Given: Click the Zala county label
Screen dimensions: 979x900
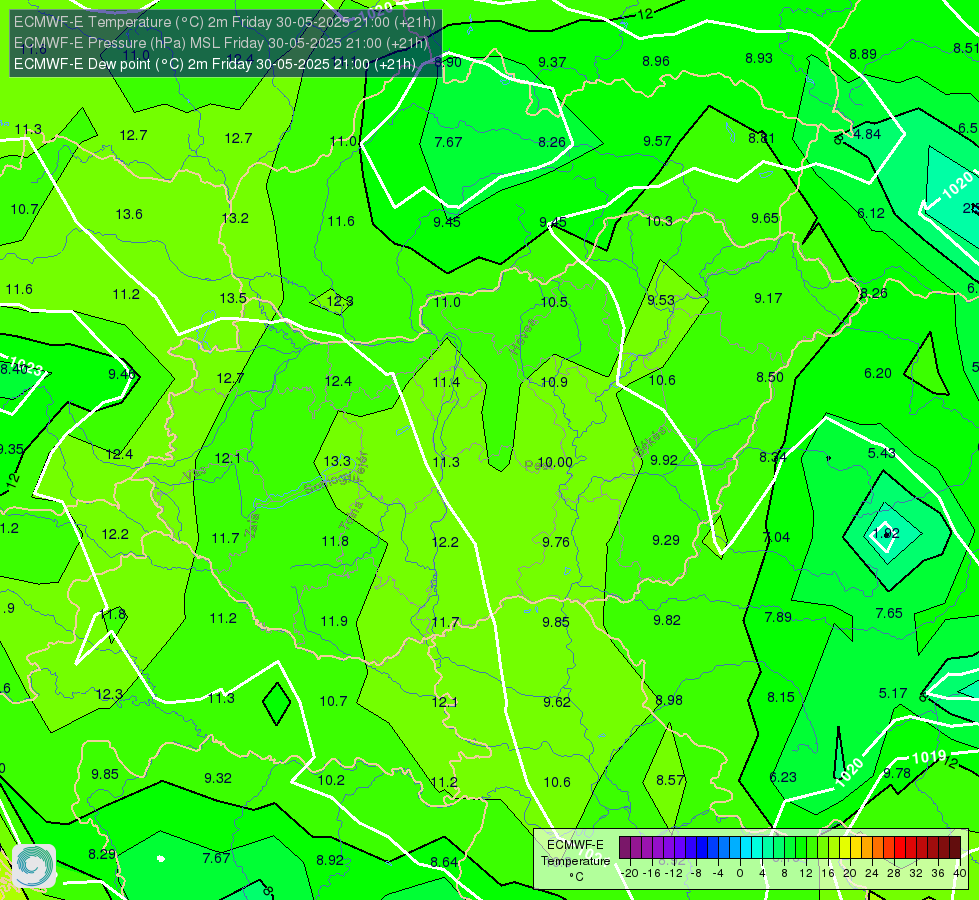Looking at the screenshot, I should point(252,525).
